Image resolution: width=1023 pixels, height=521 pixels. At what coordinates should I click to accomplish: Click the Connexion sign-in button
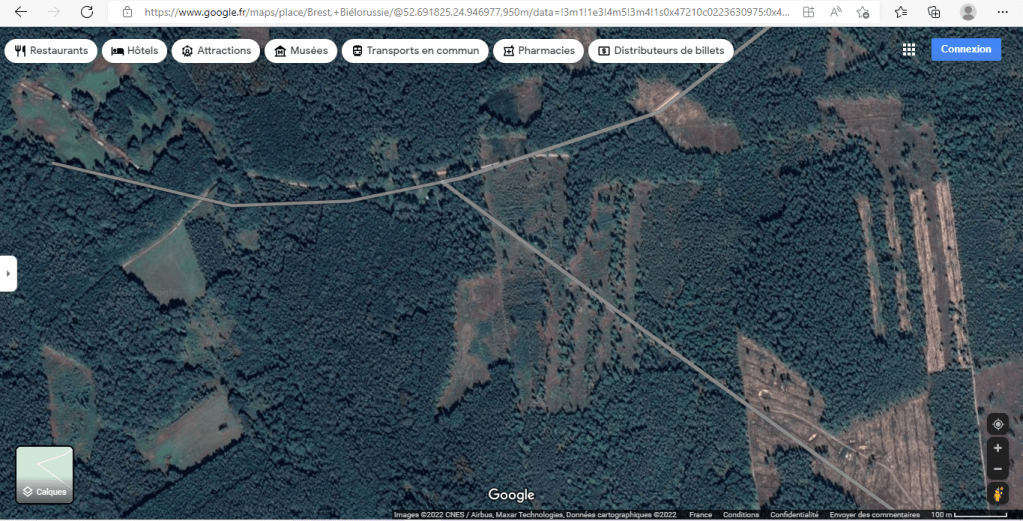pos(965,49)
